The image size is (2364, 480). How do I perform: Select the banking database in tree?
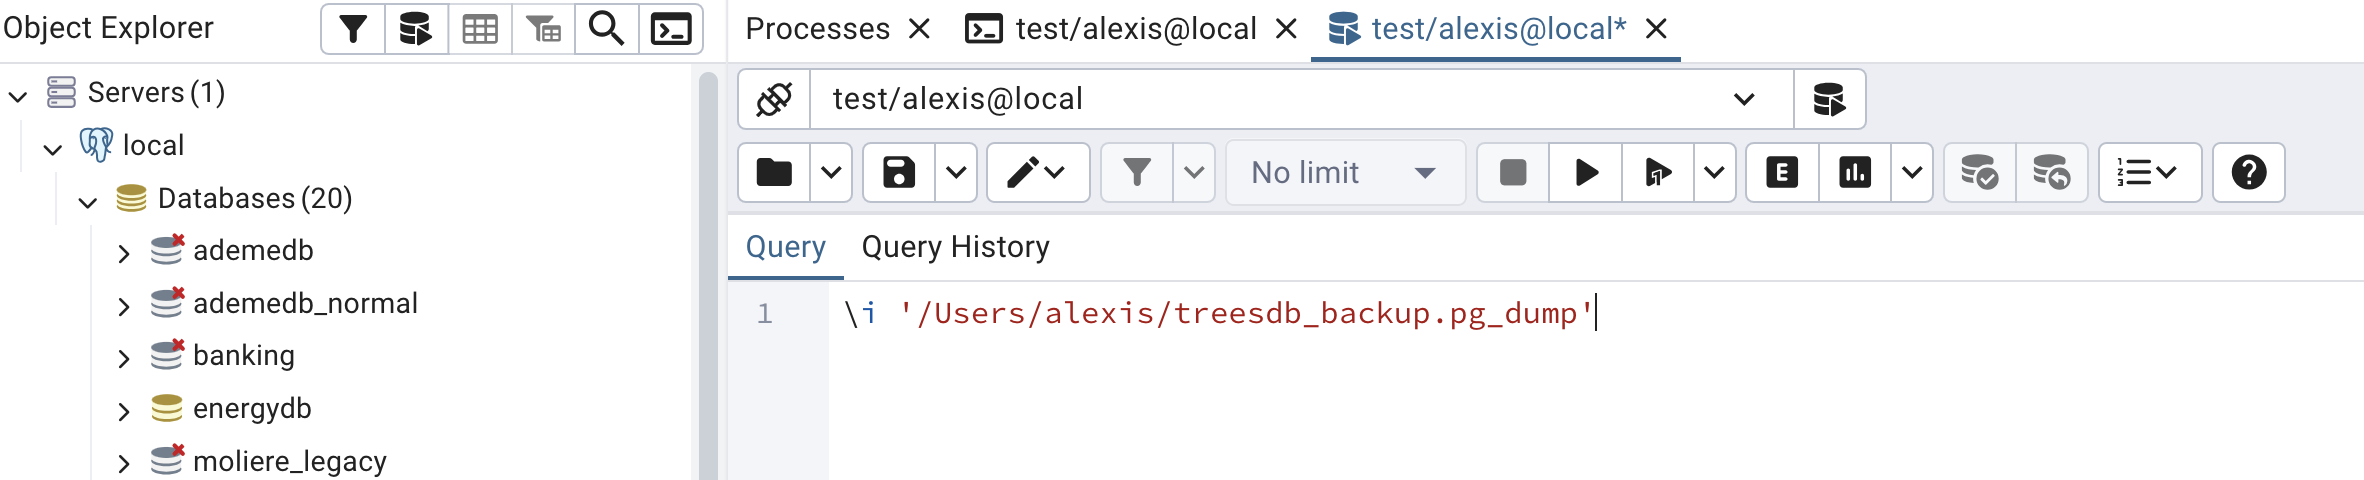[243, 356]
